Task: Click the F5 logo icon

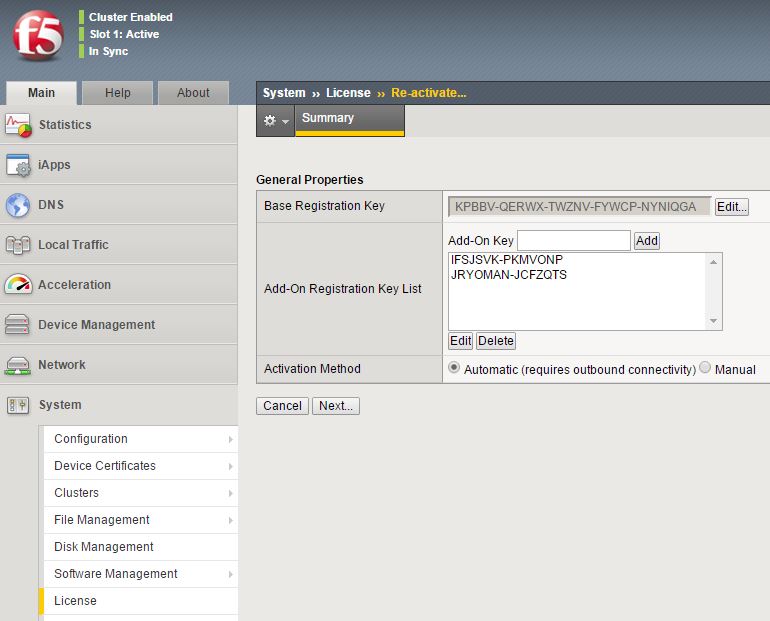Action: (x=38, y=35)
